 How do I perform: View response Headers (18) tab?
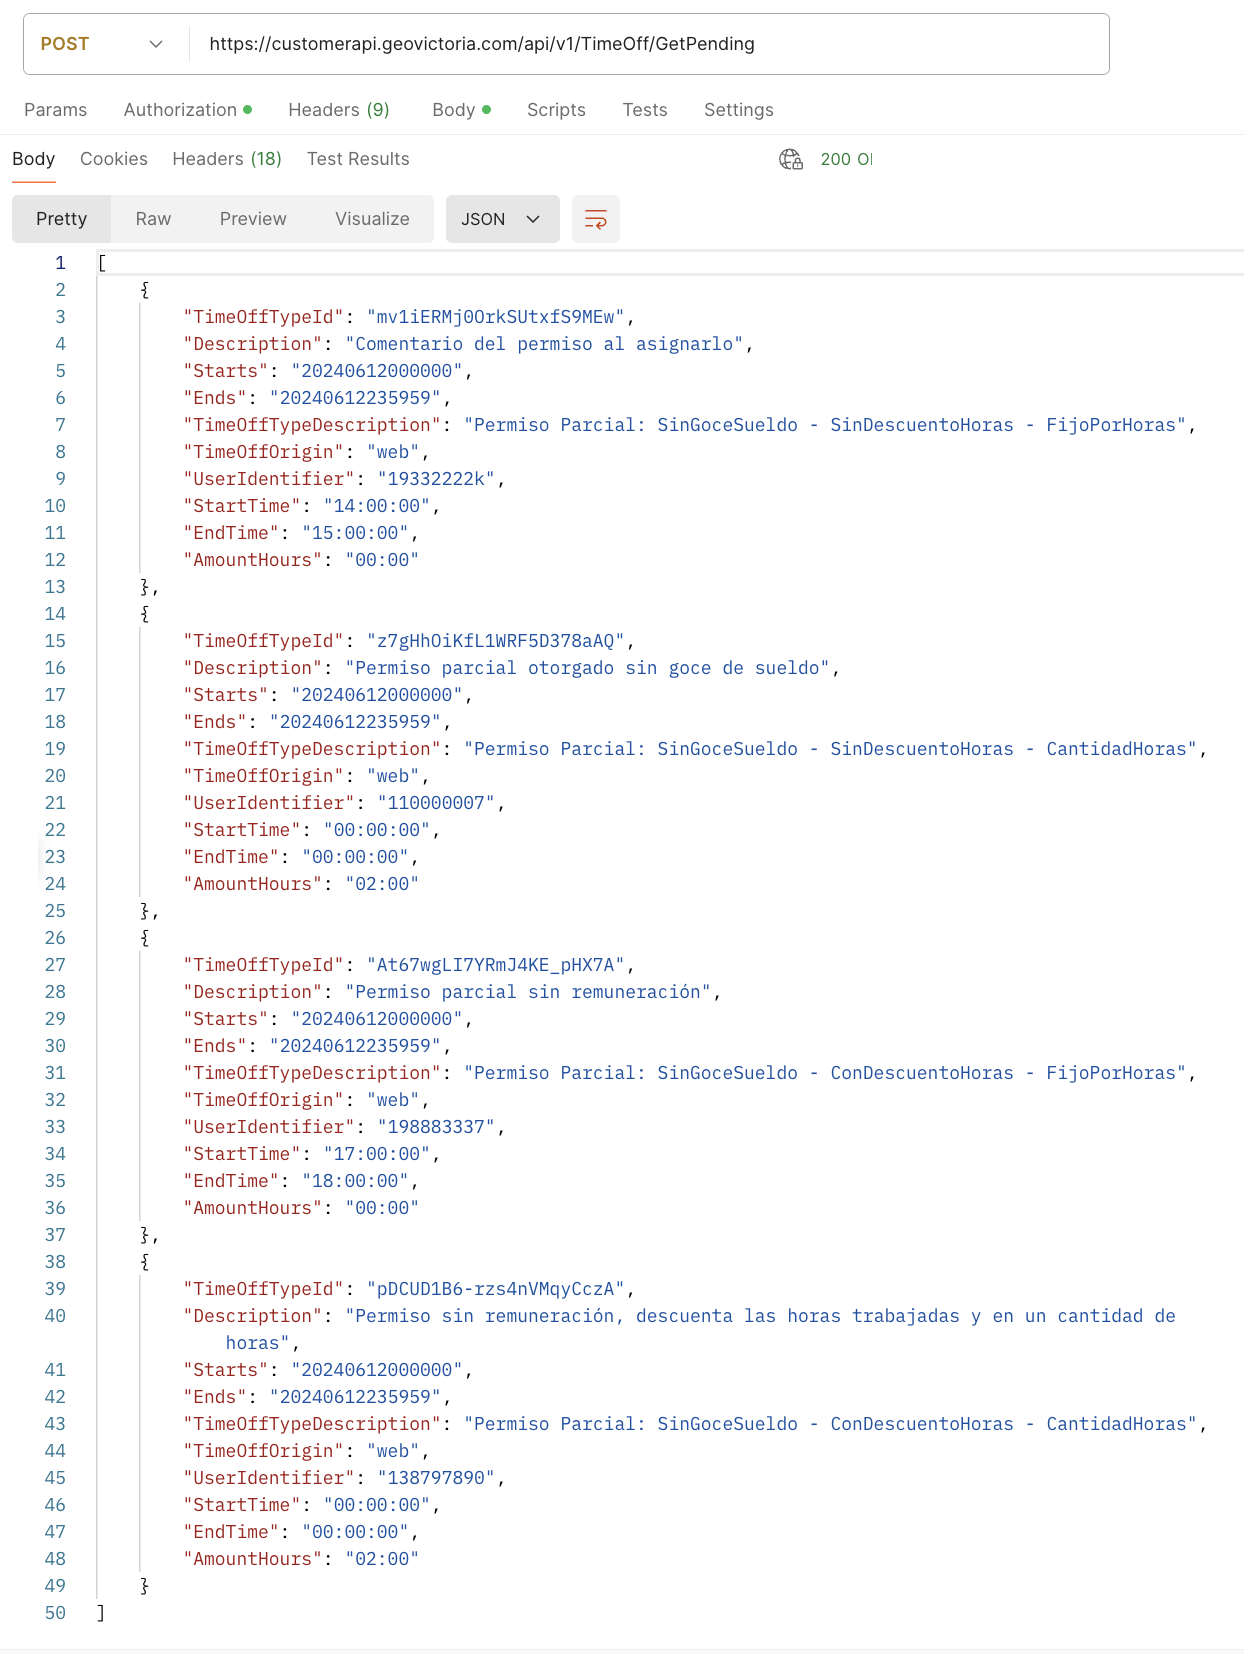(x=226, y=159)
